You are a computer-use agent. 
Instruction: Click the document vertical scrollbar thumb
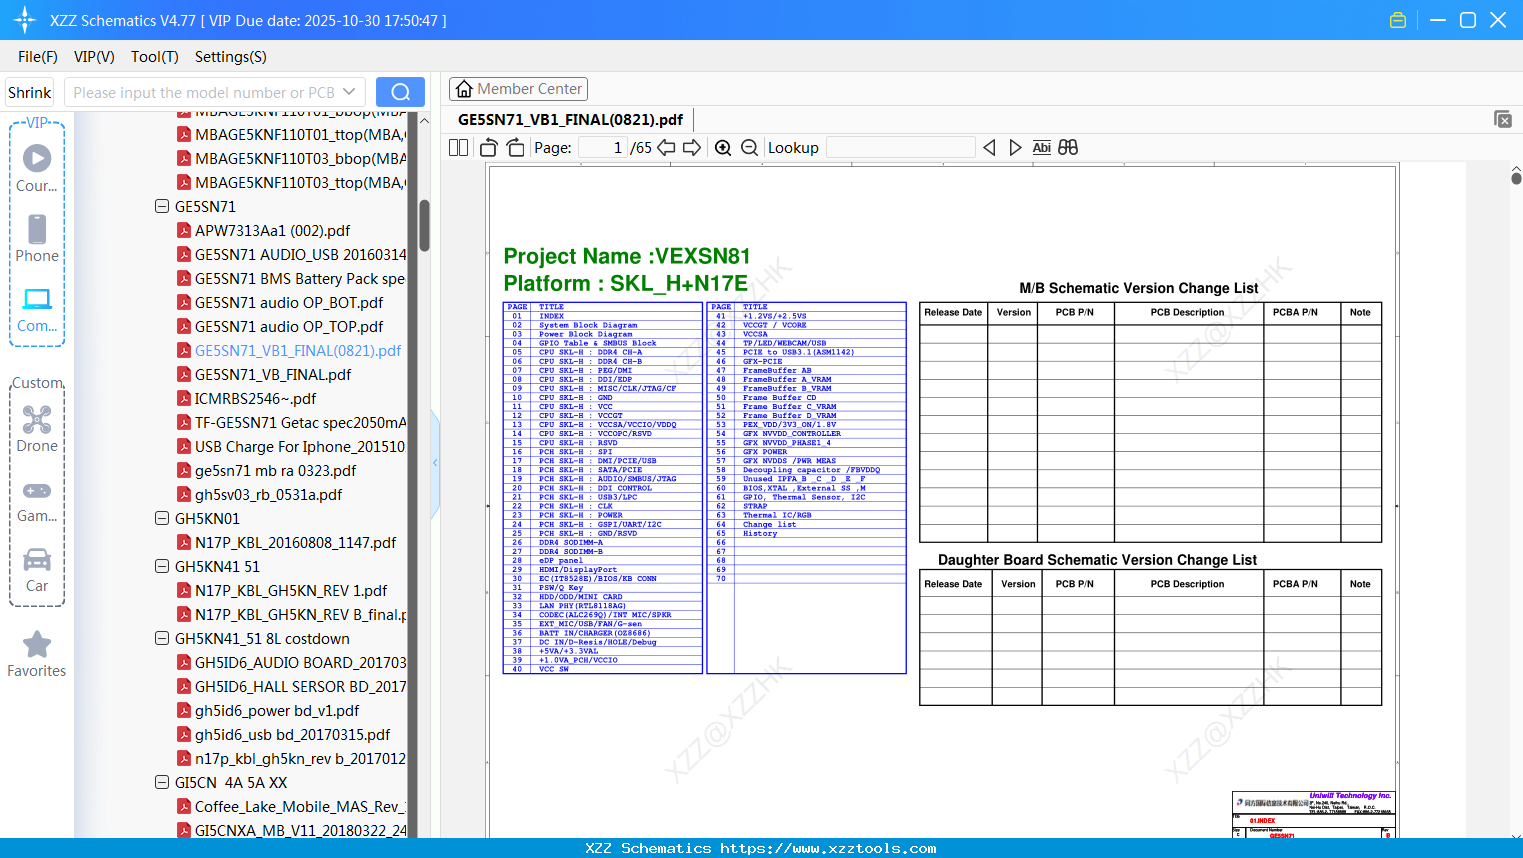click(1516, 178)
